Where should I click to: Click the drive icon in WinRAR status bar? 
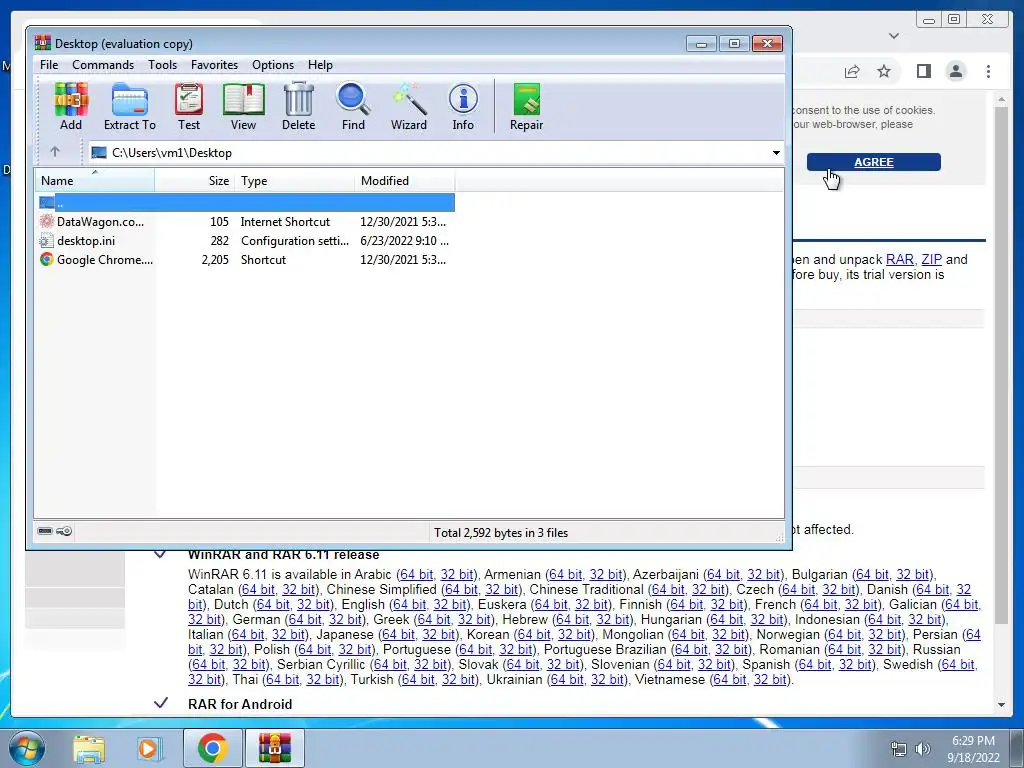tap(45, 531)
